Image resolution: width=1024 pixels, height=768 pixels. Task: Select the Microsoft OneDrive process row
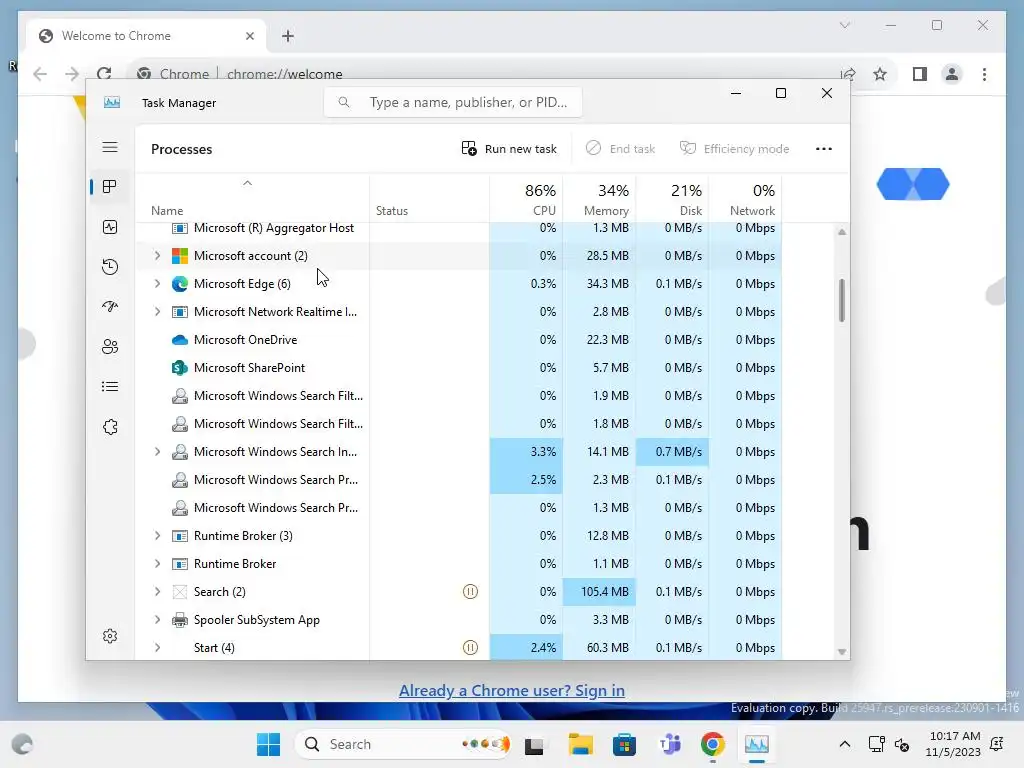458,340
